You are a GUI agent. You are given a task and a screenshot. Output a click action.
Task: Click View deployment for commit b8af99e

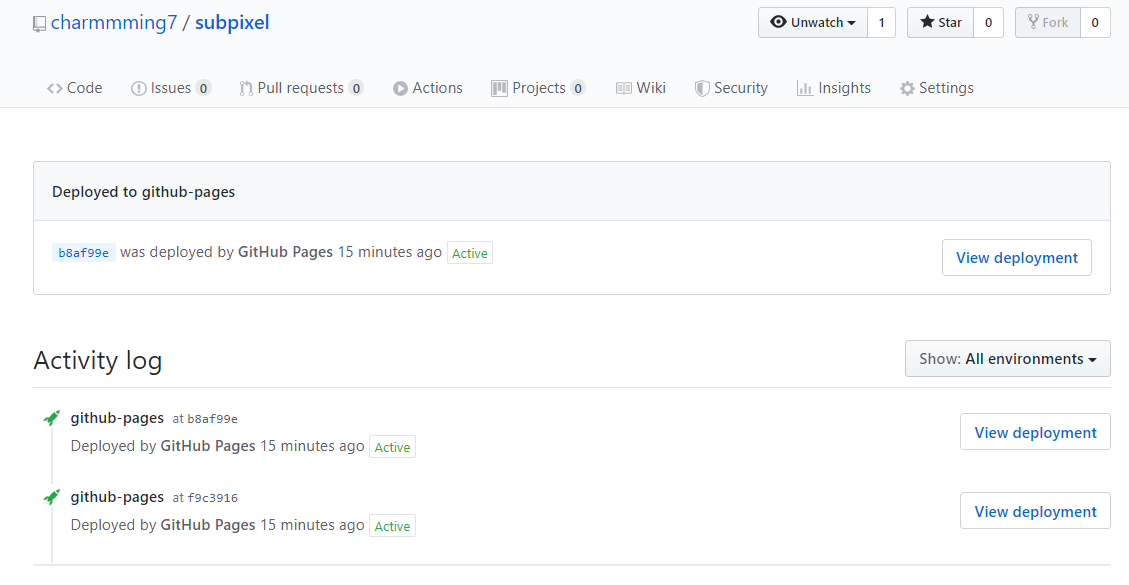pyautogui.click(x=1016, y=257)
